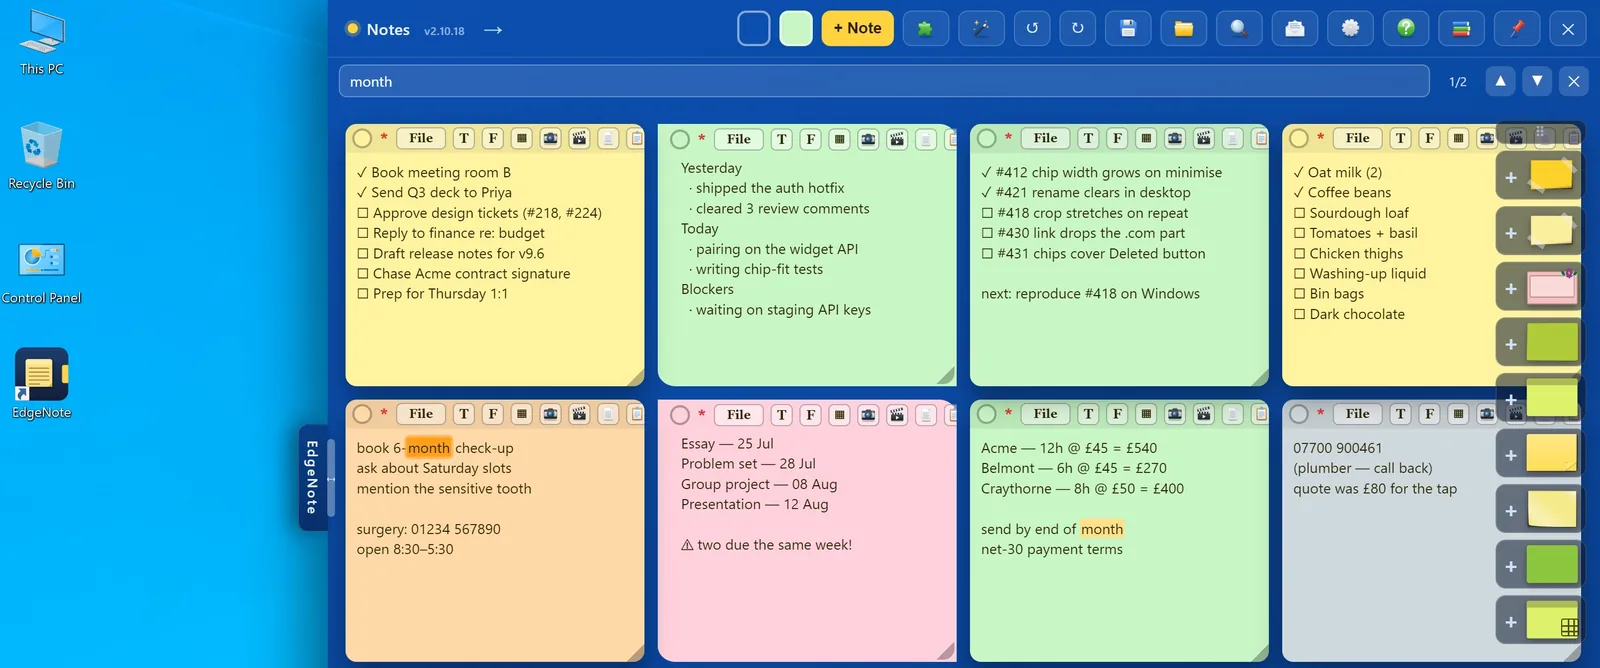The image size is (1600, 668).
Task: Click the table grid icon on the Yesterday note
Action: pyautogui.click(x=840, y=139)
